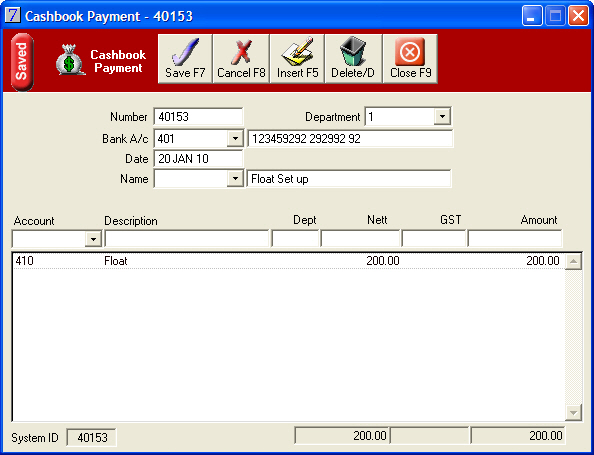The height and width of the screenshot is (455, 594).
Task: Open the Name dropdown arrow
Action: click(235, 178)
